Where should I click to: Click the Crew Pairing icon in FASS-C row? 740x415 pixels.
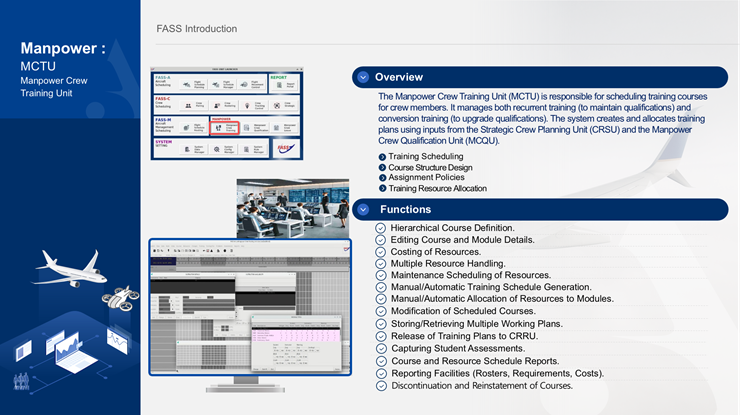(x=190, y=104)
